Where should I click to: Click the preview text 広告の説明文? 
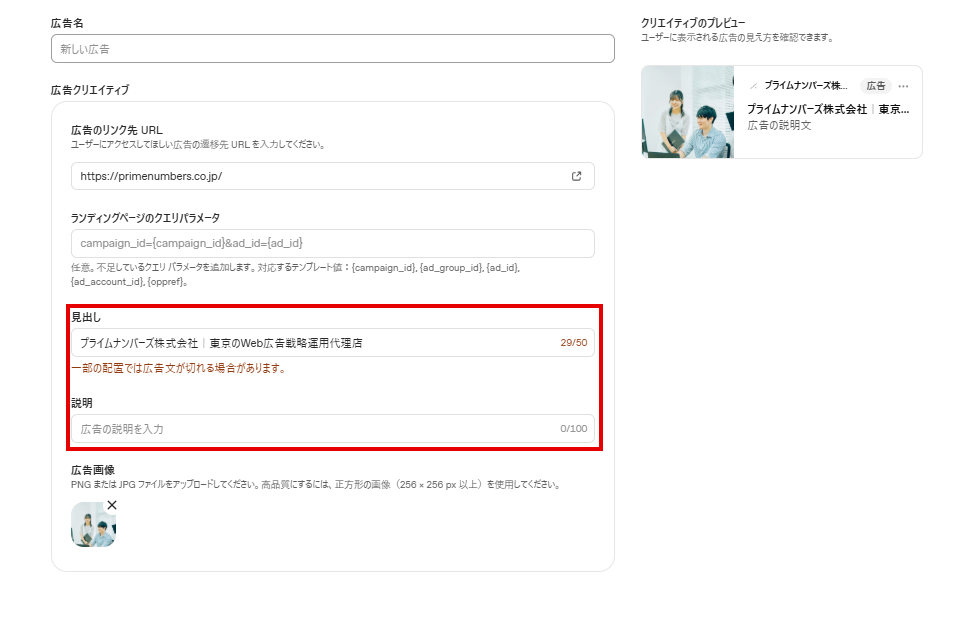click(779, 126)
